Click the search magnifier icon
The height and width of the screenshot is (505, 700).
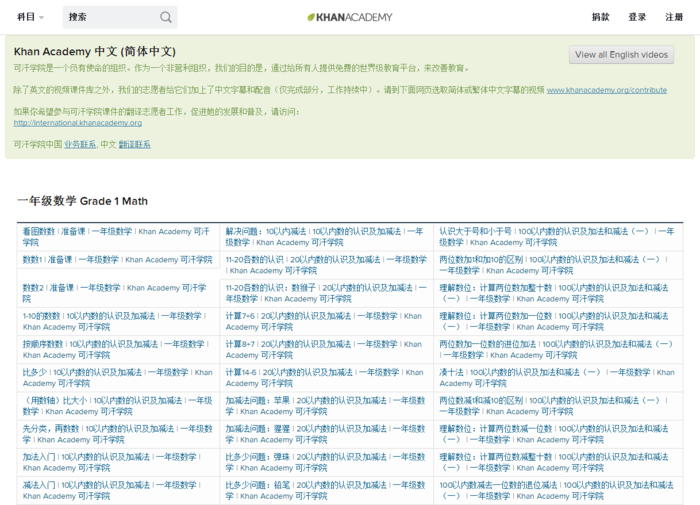166,17
